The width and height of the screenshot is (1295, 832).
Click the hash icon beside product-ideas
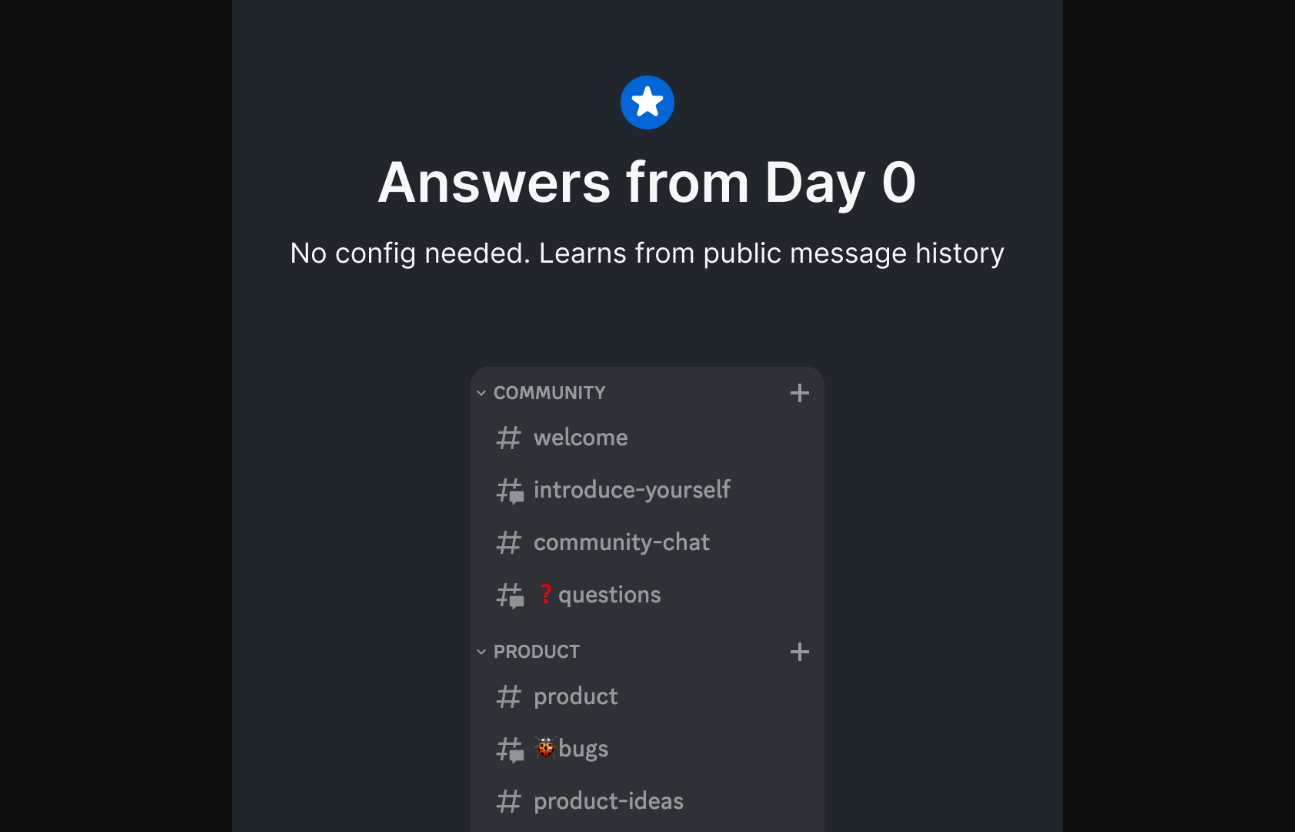(x=509, y=802)
